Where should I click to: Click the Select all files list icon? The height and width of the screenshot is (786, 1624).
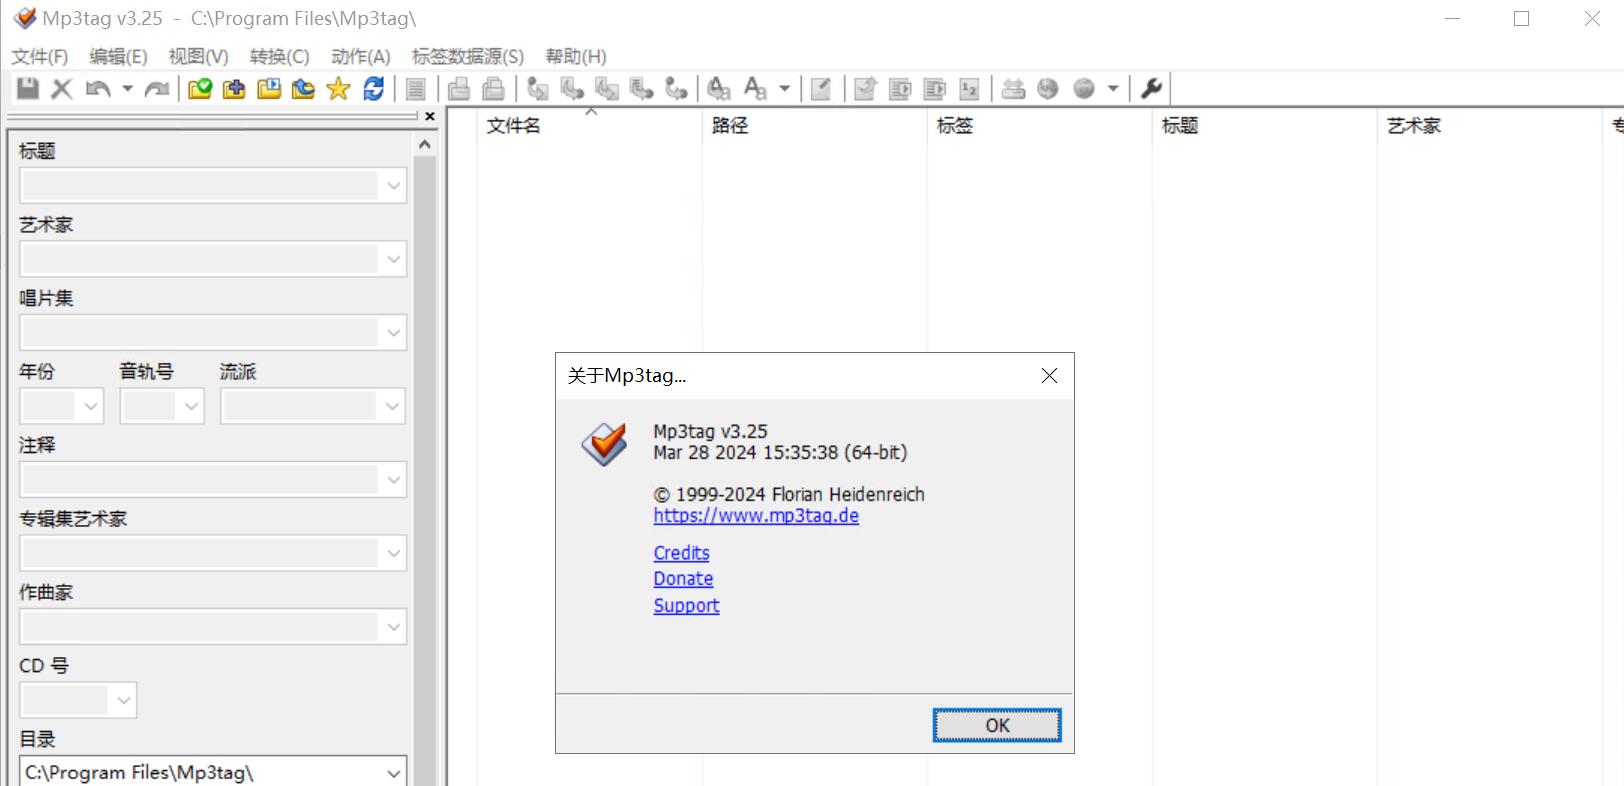pos(416,89)
